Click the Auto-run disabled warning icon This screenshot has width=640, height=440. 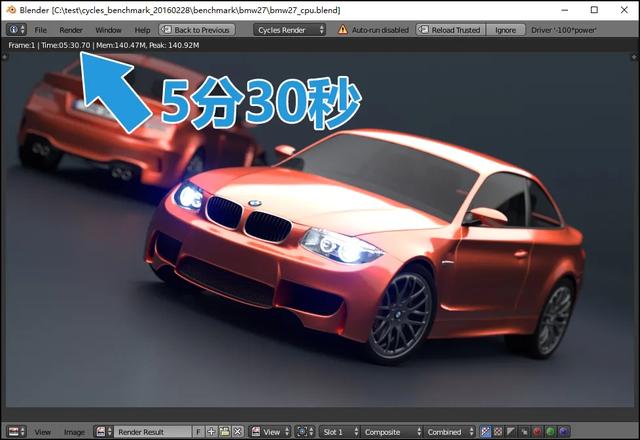pyautogui.click(x=342, y=30)
